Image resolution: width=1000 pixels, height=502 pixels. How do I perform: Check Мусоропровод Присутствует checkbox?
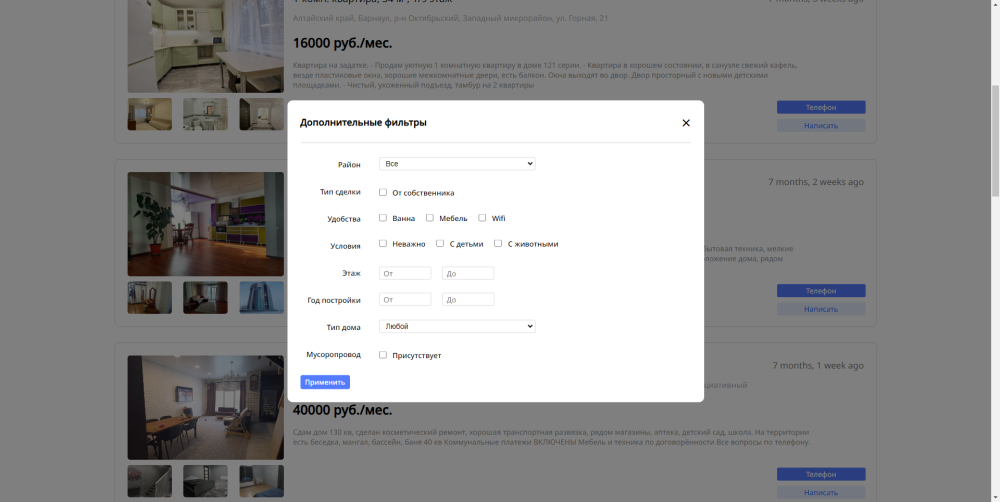click(383, 355)
